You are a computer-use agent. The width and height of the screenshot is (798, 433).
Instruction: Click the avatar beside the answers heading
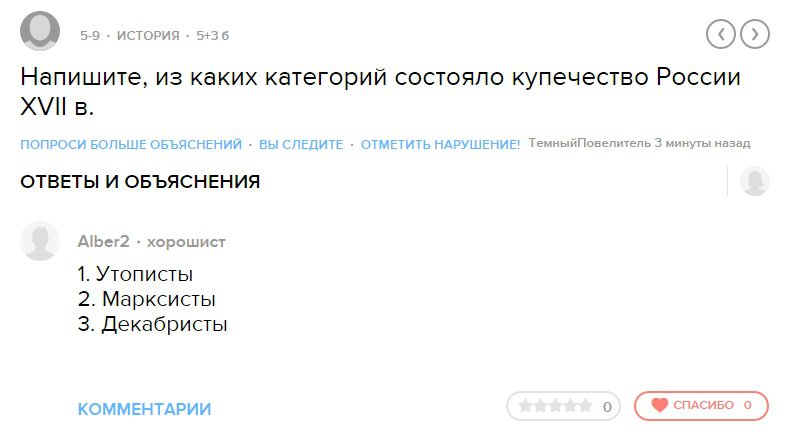tap(754, 181)
